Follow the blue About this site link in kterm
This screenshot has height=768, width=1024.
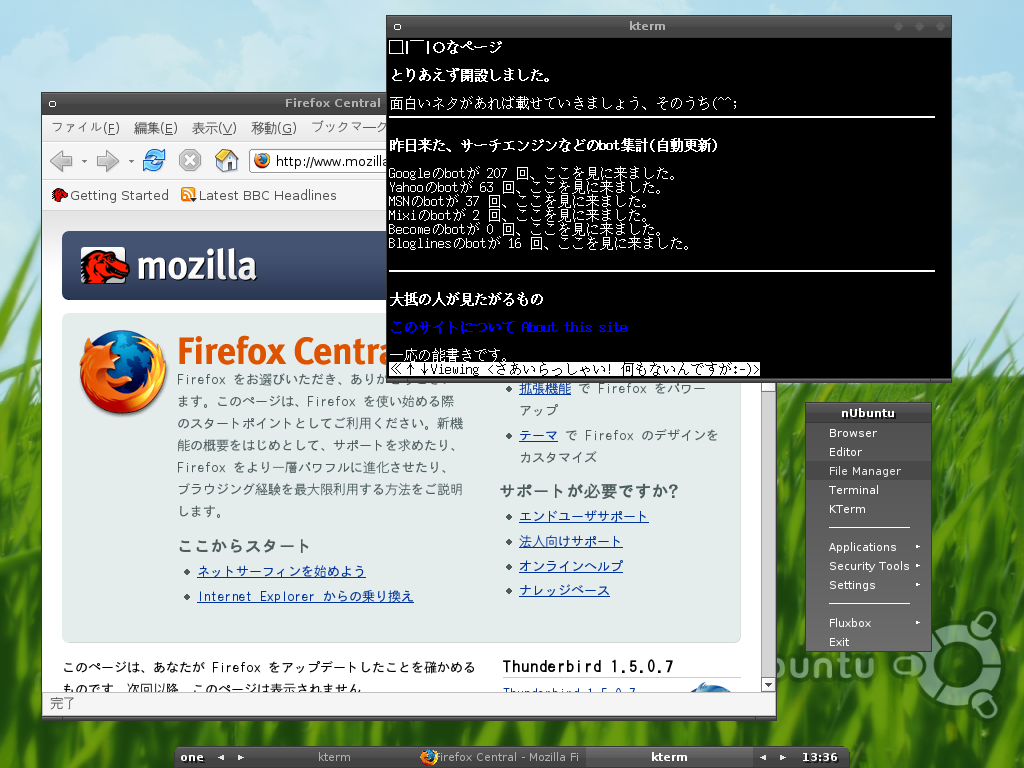coord(508,327)
